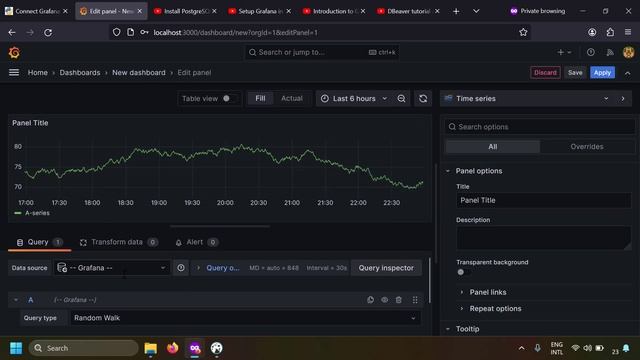Open the hamburger navigation menu
The width and height of the screenshot is (640, 360).
14,72
